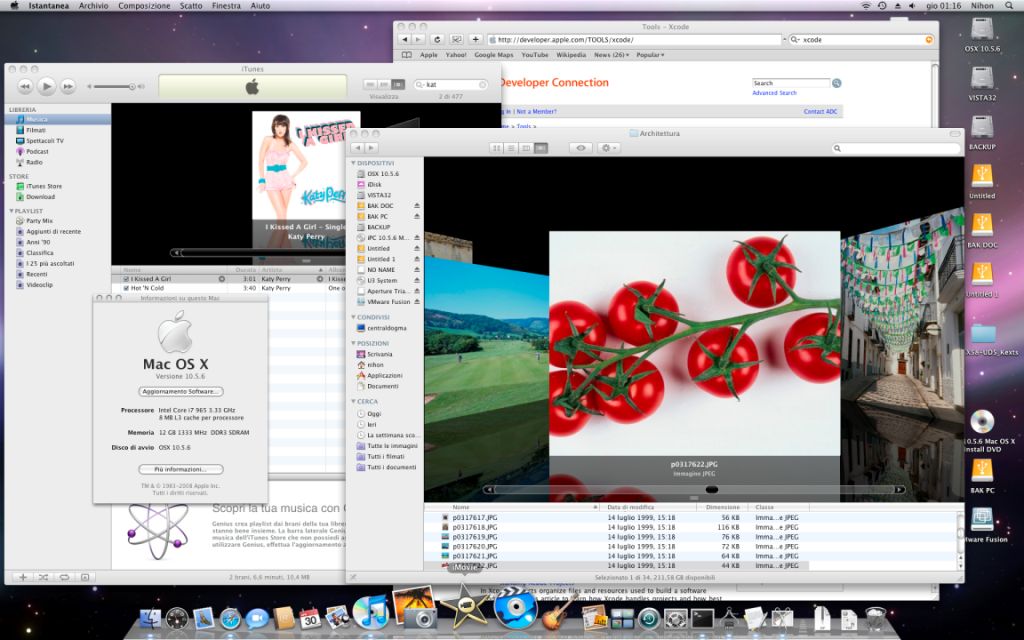The image size is (1024, 640).
Task: Collapse the PLAYLIST section in iTunes sidebar
Action: (10, 211)
